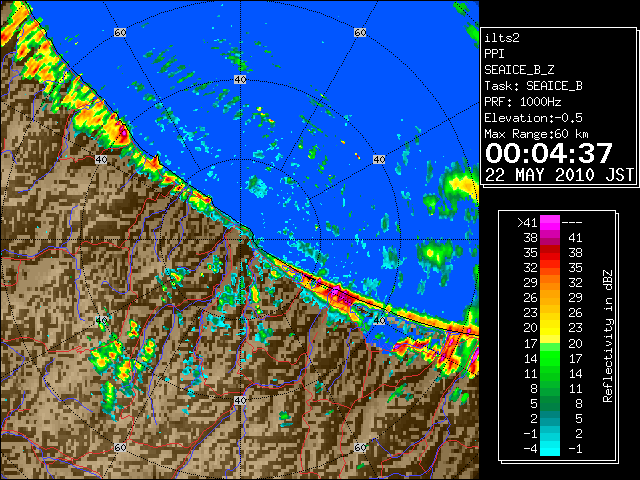The image size is (640, 480).
Task: Pick the cyan -4 to -1 dBZ swatch
Action: [550, 448]
